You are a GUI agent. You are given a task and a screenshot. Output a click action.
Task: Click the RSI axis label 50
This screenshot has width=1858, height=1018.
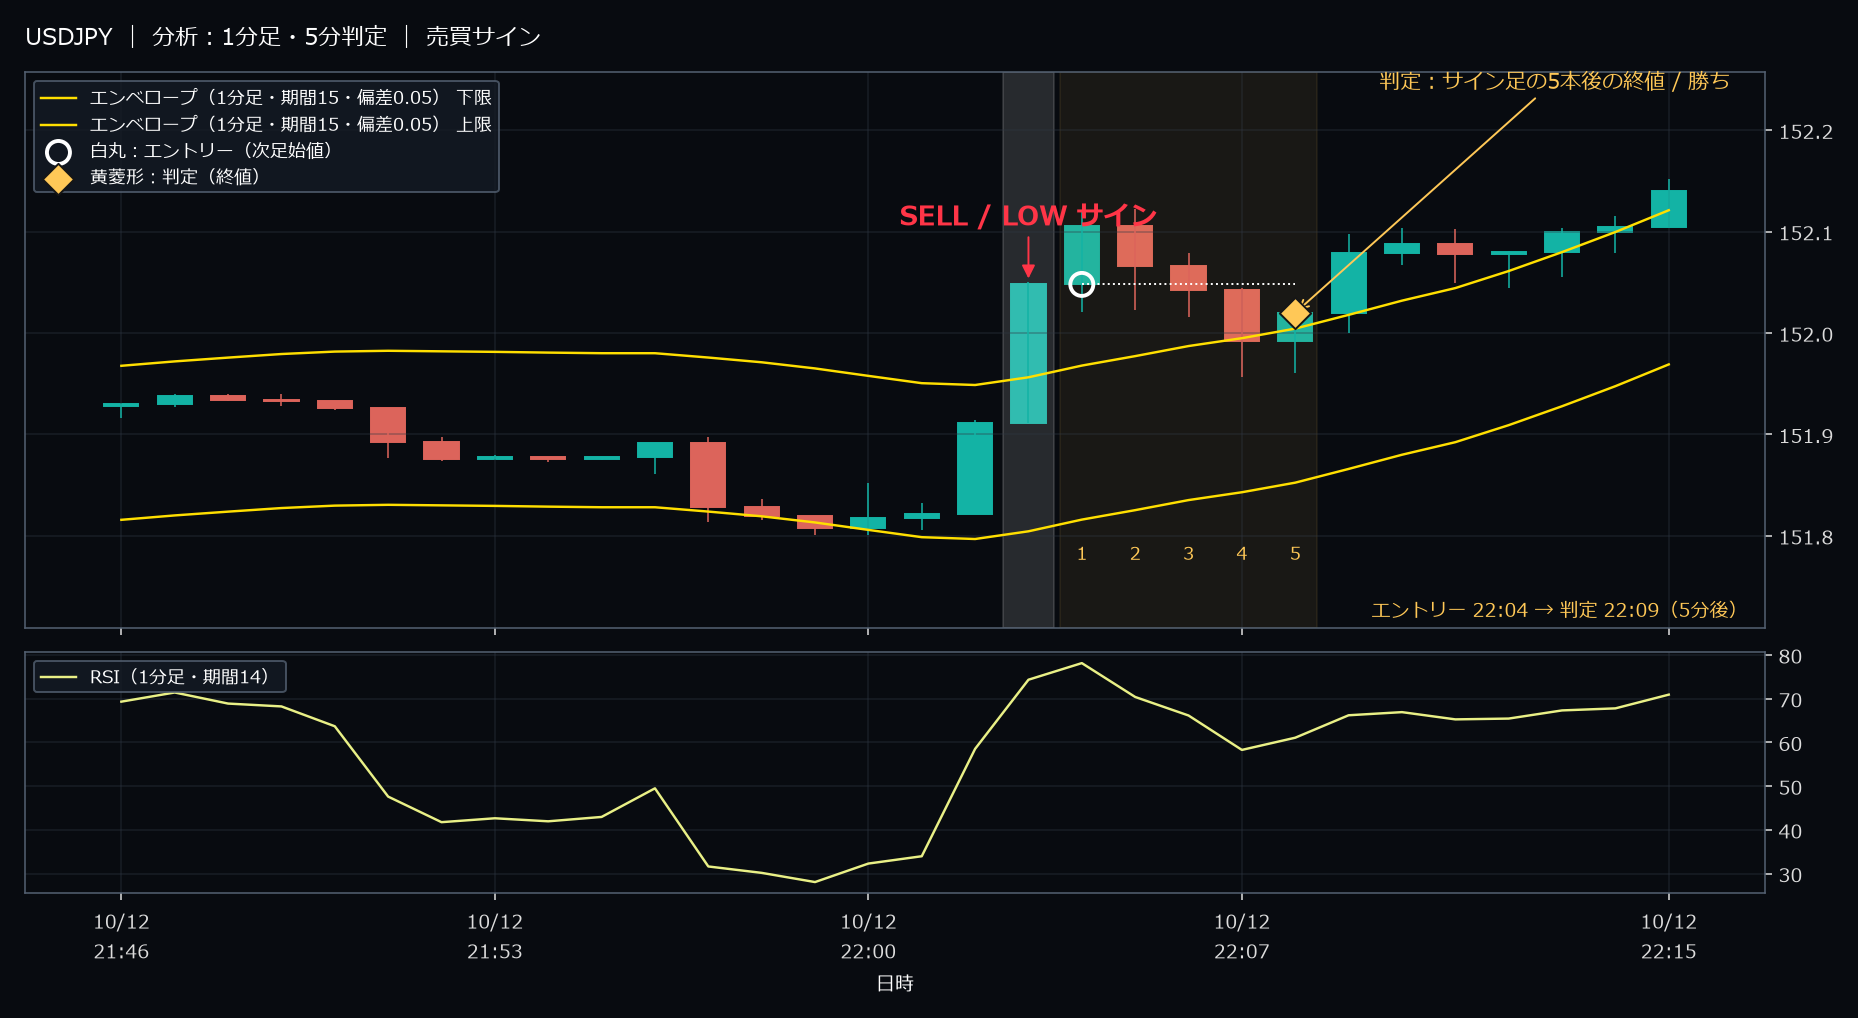1790,788
